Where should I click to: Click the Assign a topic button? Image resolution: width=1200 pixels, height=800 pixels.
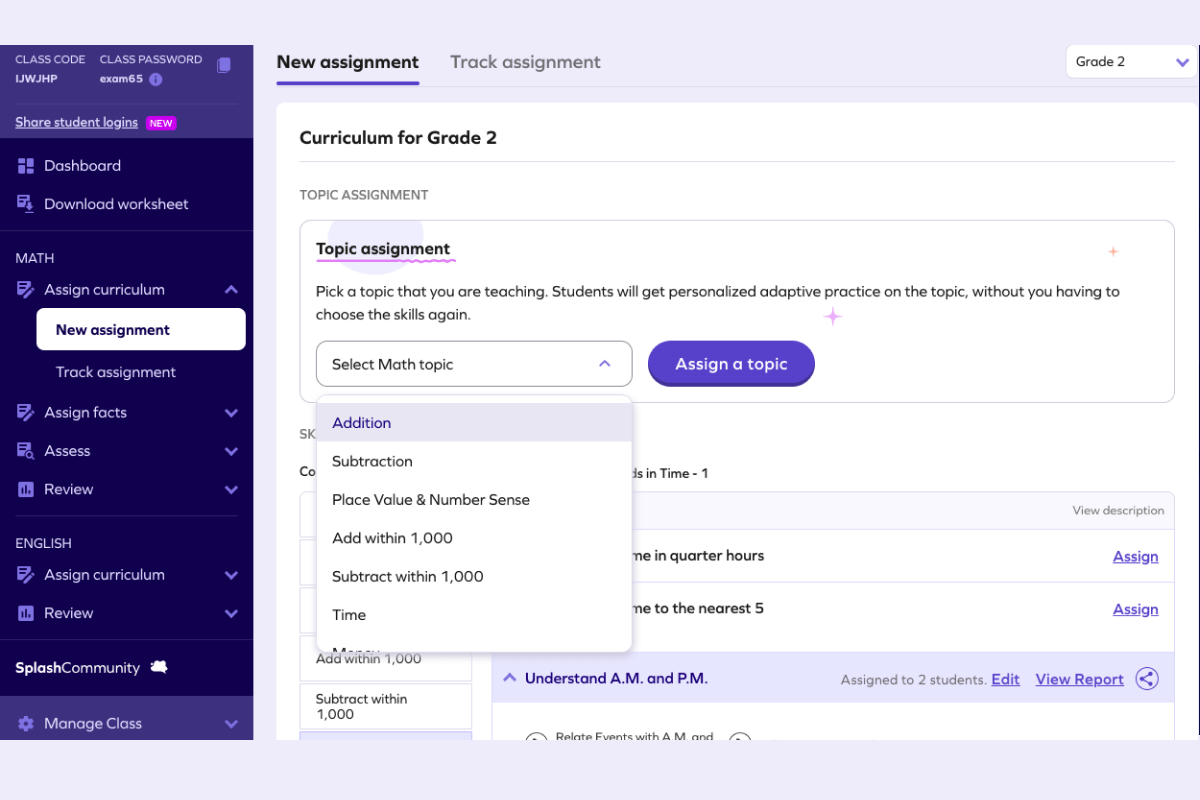coord(731,364)
